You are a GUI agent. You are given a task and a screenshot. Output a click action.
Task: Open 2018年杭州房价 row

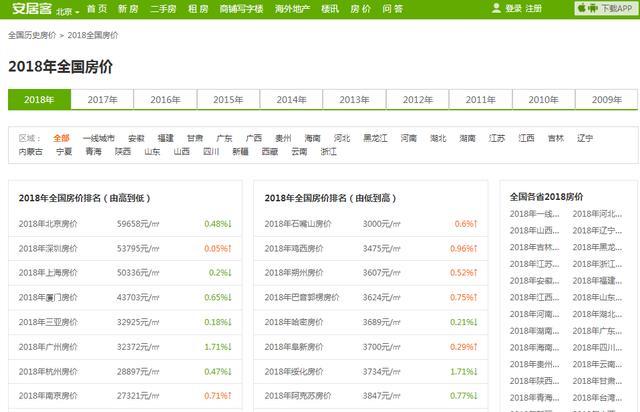click(125, 372)
